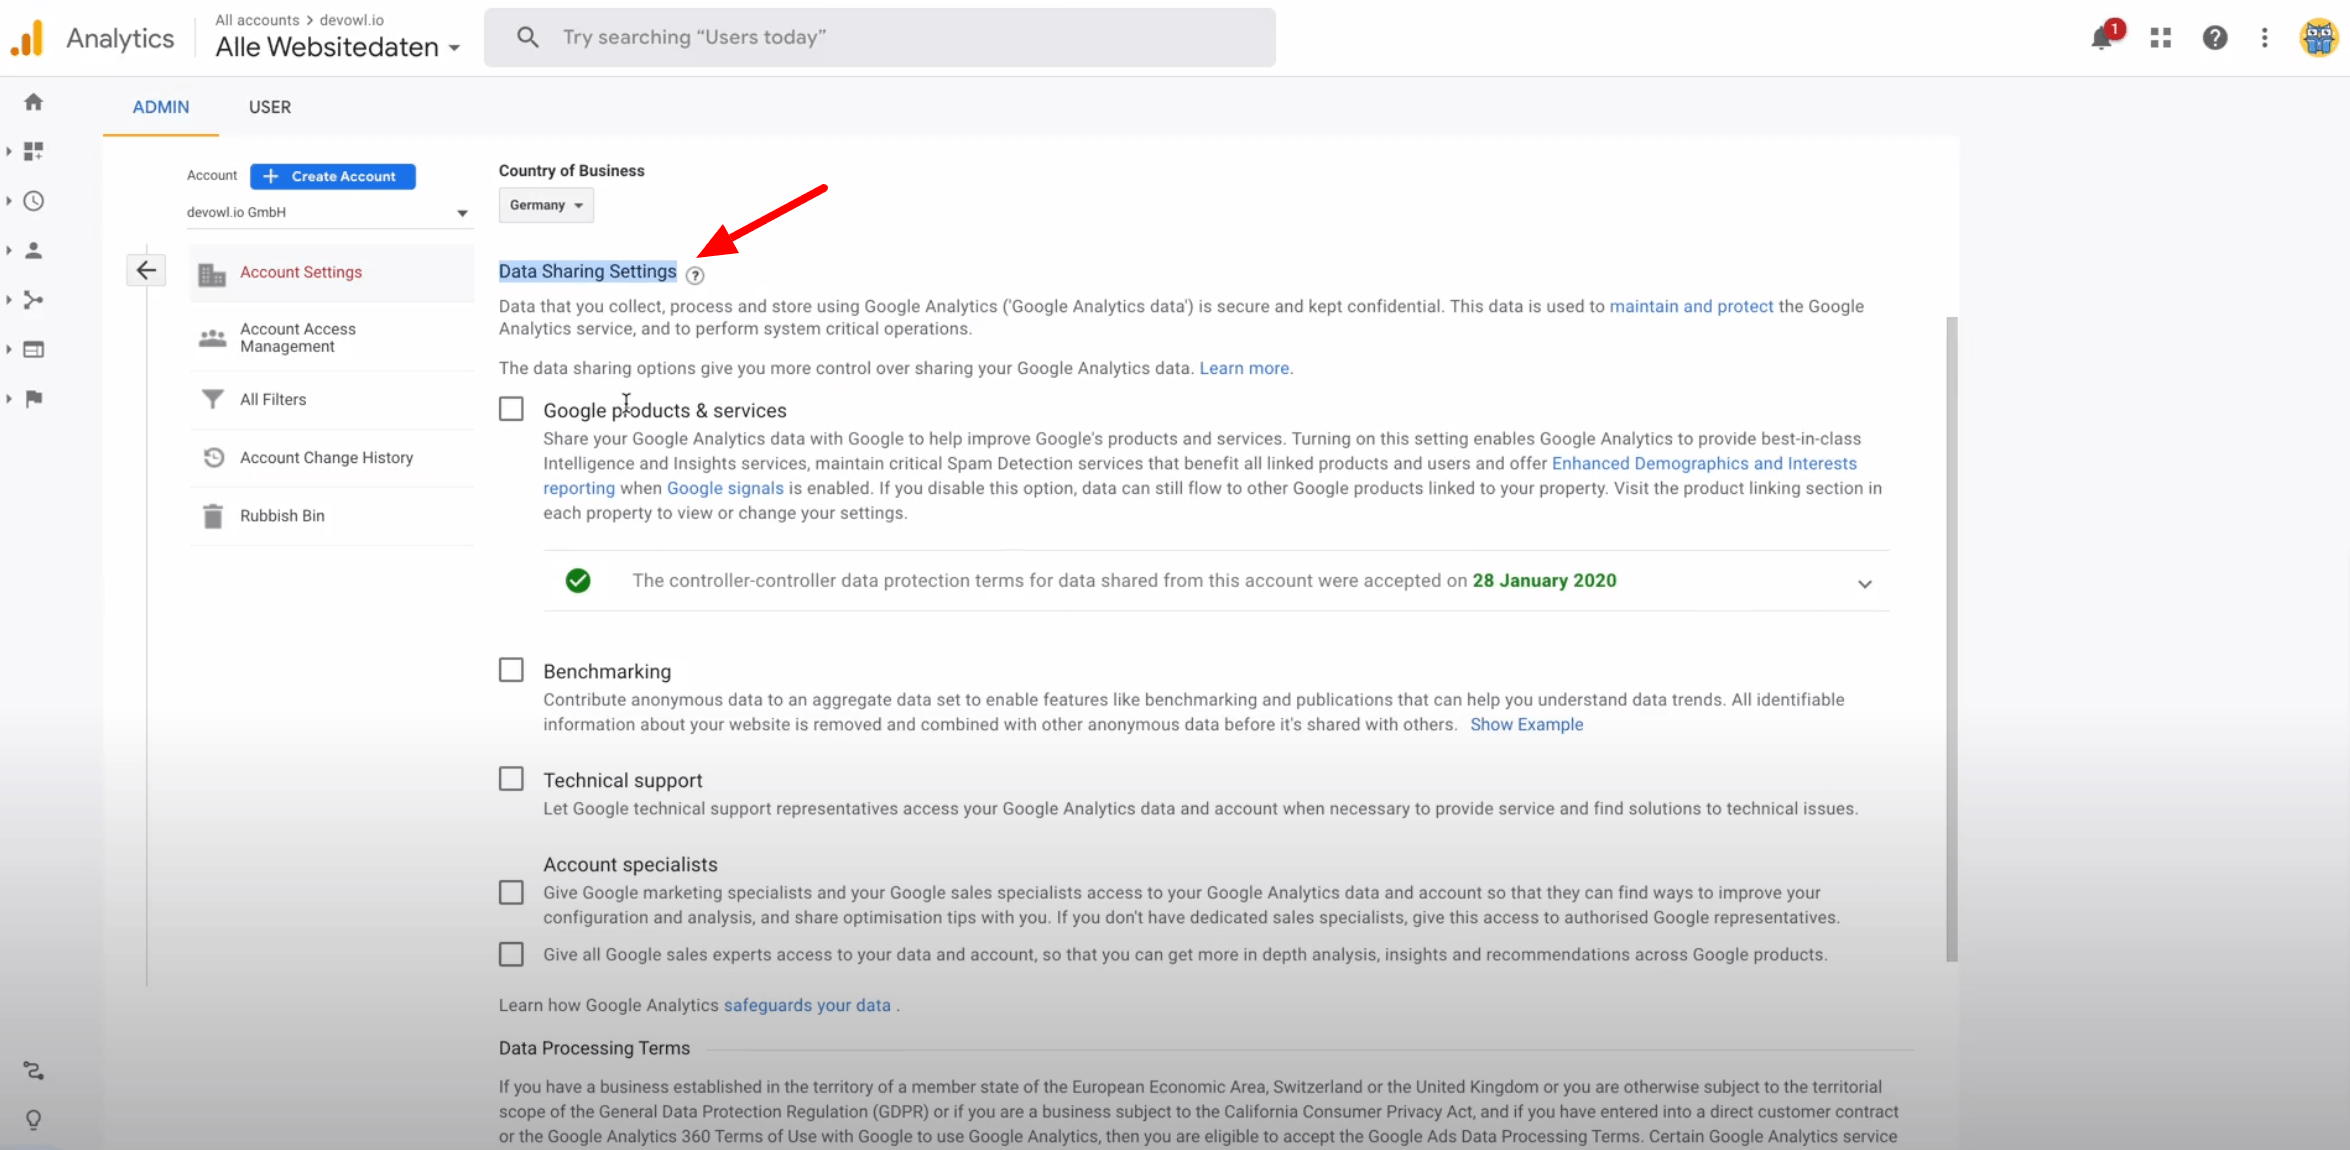Image resolution: width=2350 pixels, height=1150 pixels.
Task: Check the Technical support checkbox
Action: pos(511,779)
